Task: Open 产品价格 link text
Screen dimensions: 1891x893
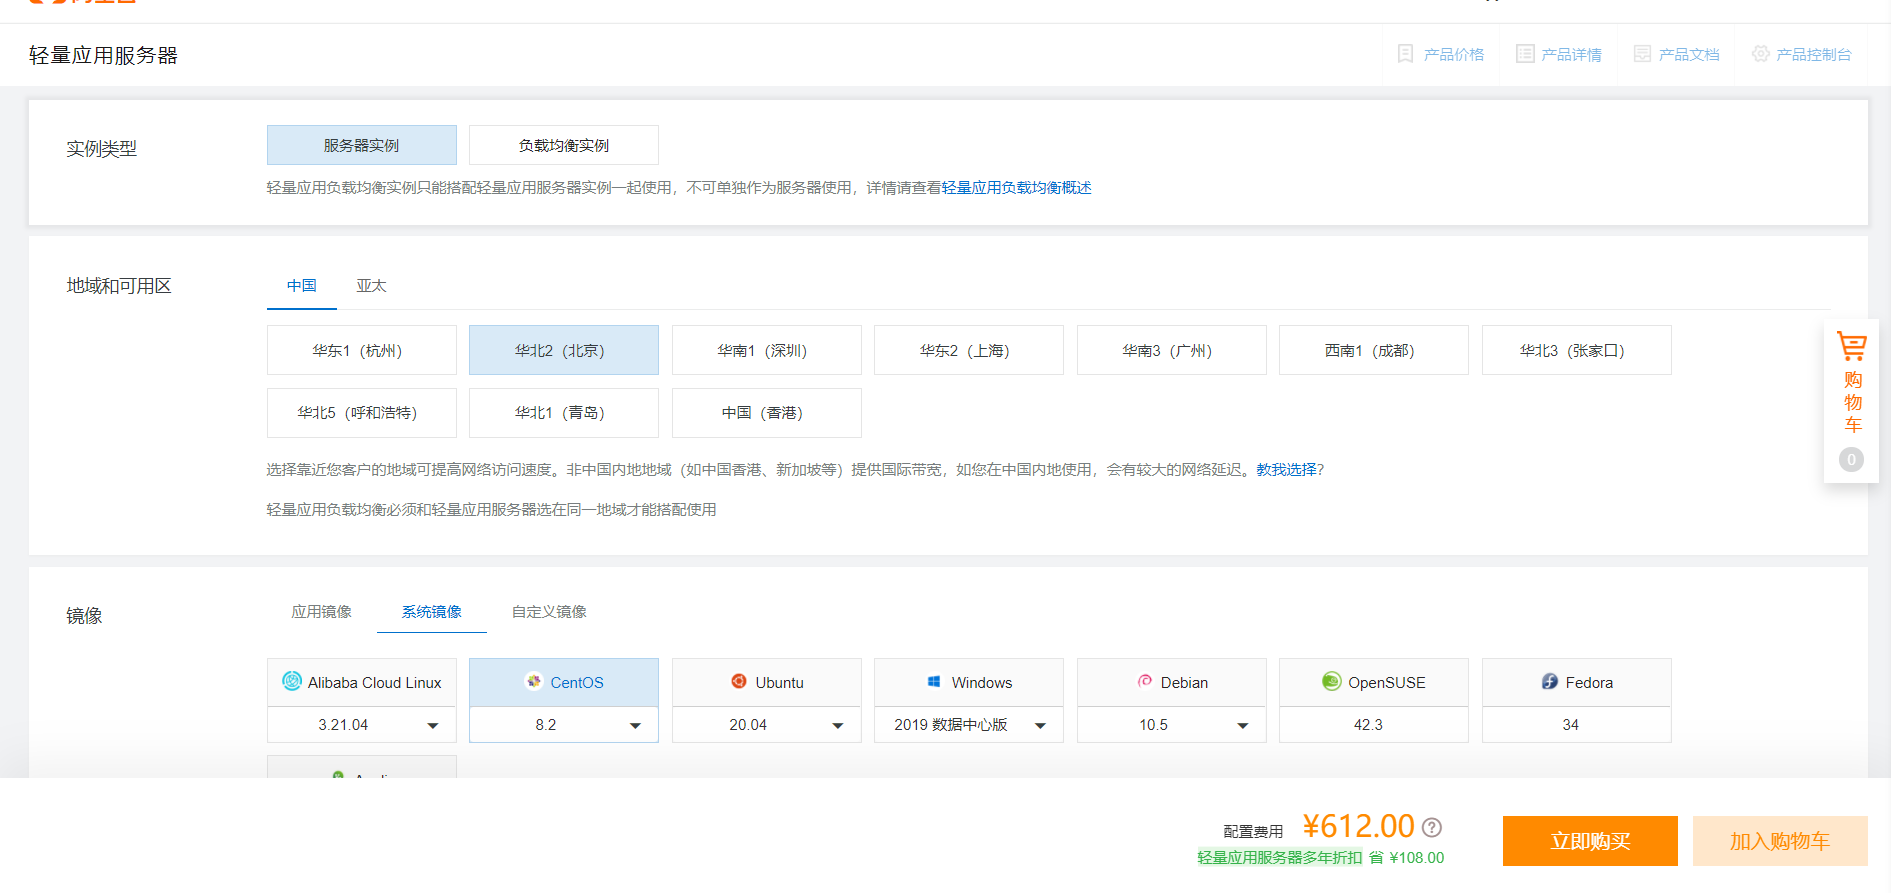Action: [x=1454, y=54]
